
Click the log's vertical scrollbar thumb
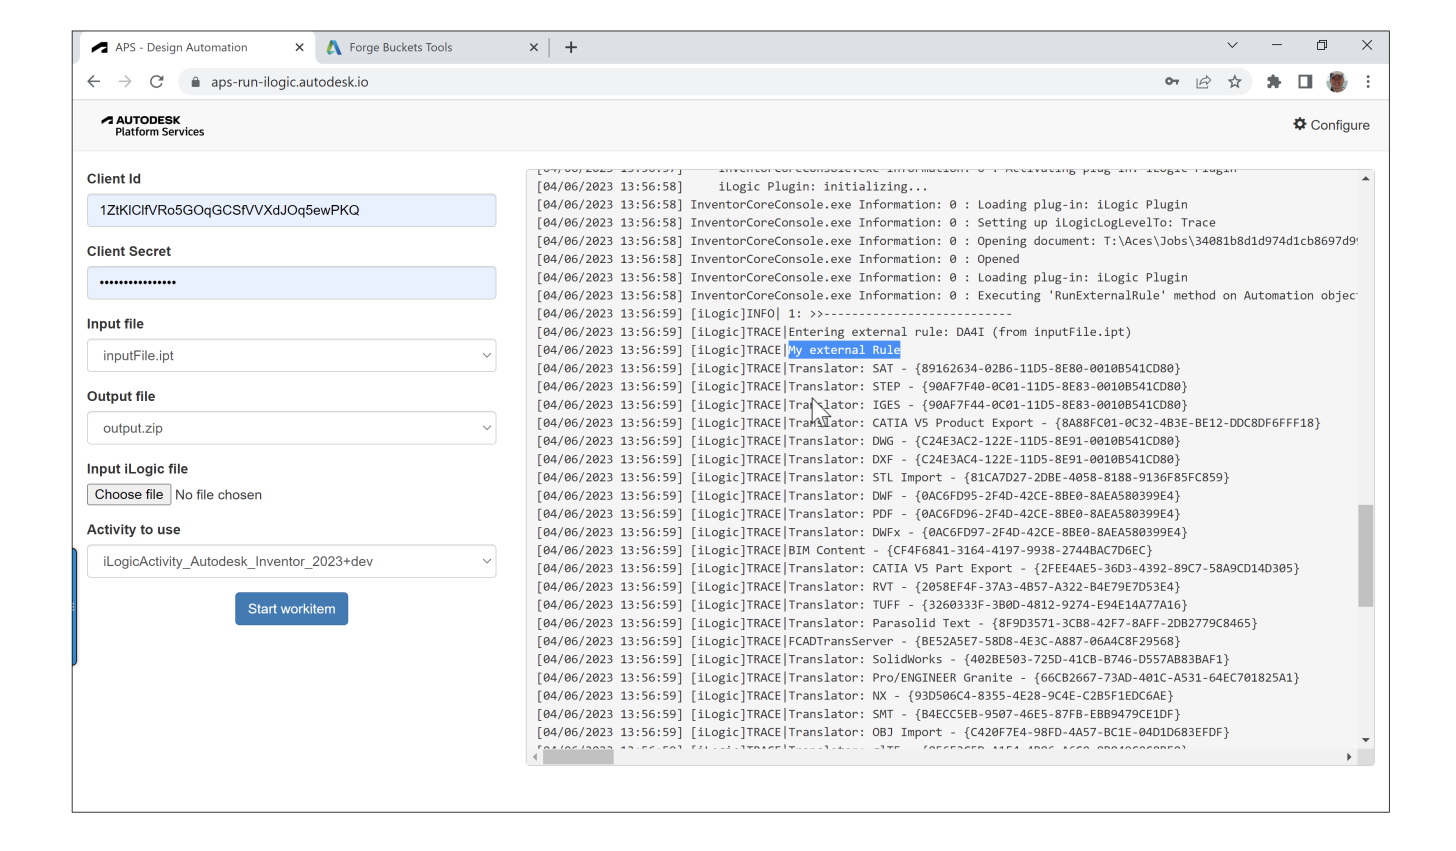pyautogui.click(x=1365, y=556)
